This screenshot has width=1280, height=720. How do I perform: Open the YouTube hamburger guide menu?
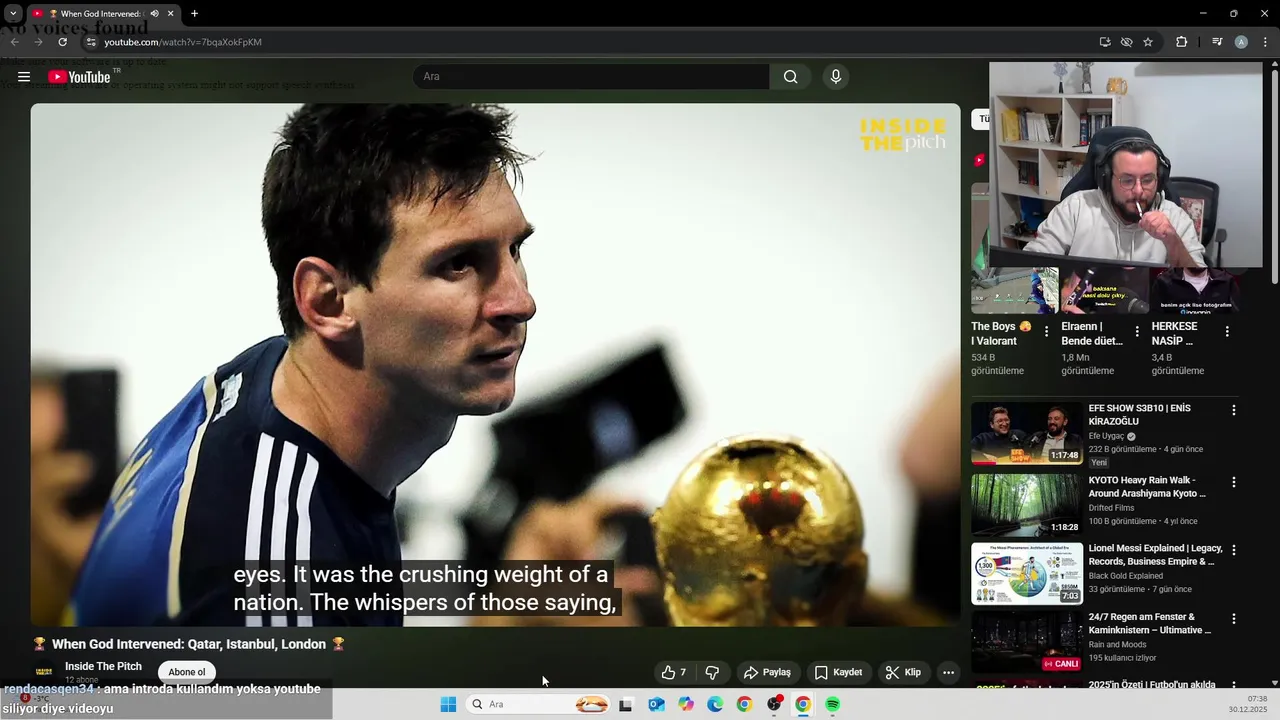(24, 77)
